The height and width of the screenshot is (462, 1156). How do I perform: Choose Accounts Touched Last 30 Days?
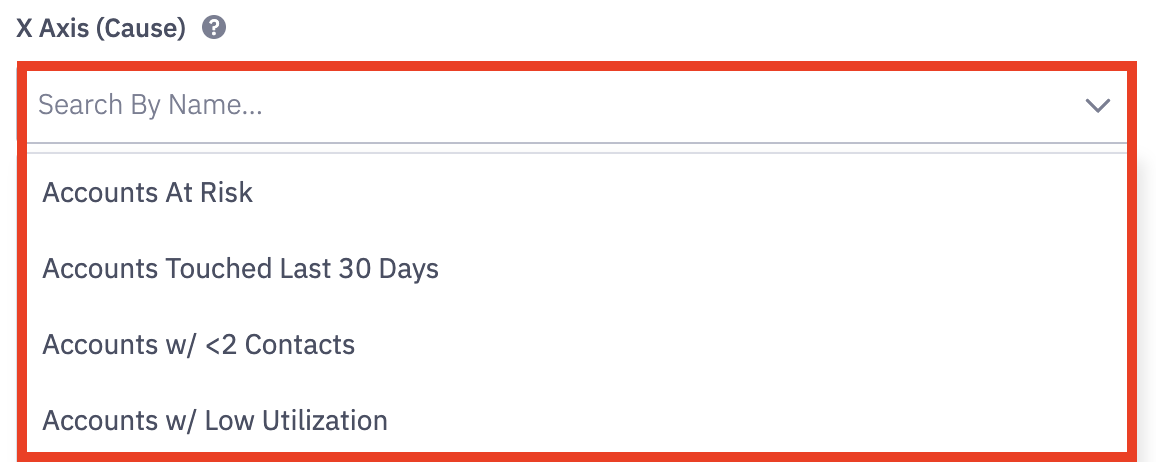pyautogui.click(x=240, y=269)
